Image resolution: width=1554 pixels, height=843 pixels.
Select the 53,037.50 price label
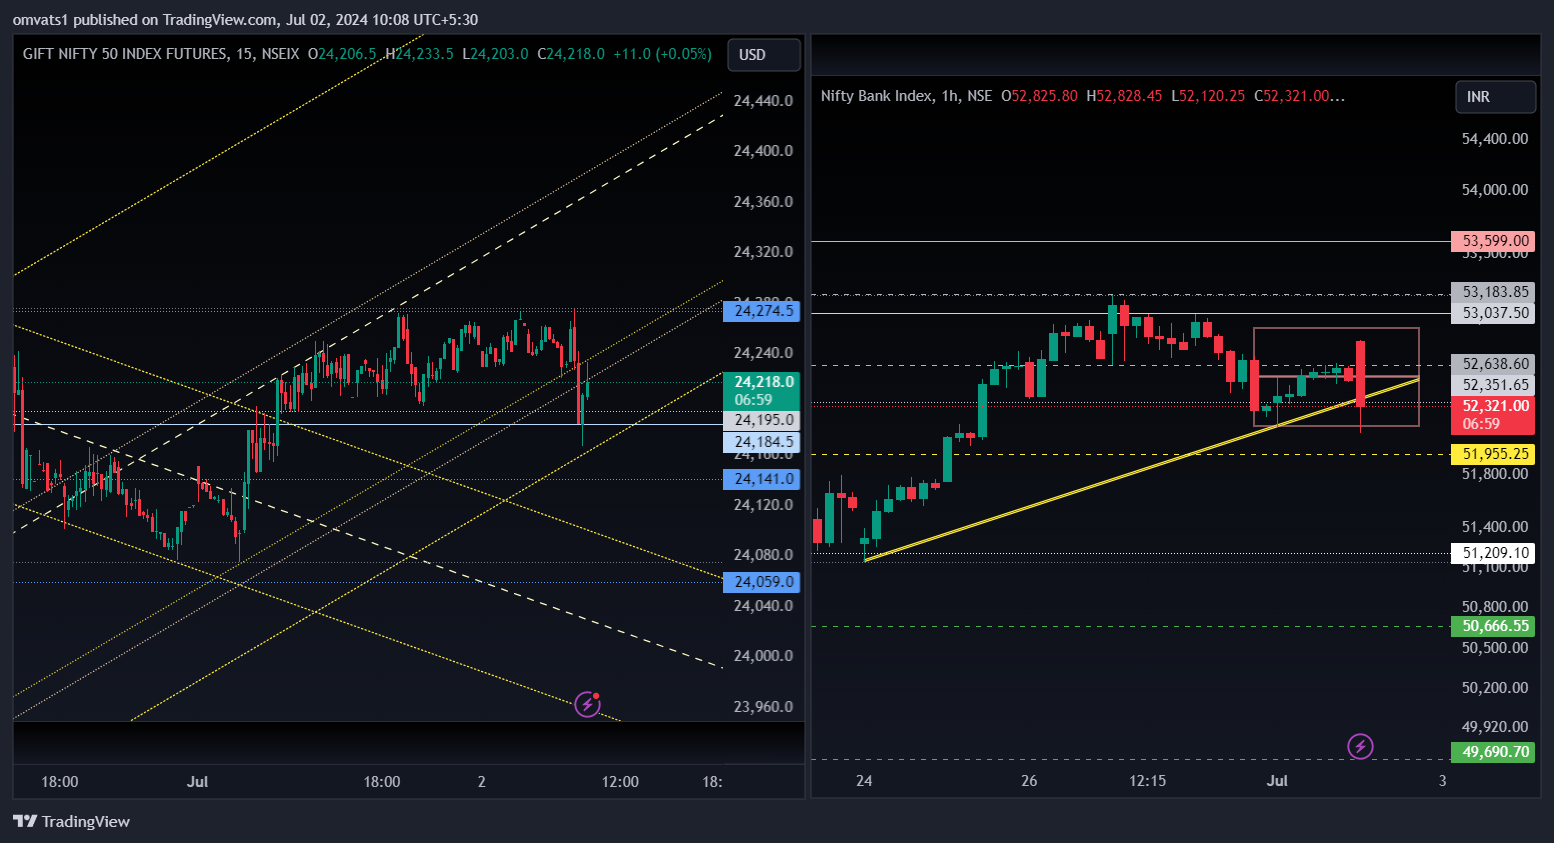coord(1492,313)
